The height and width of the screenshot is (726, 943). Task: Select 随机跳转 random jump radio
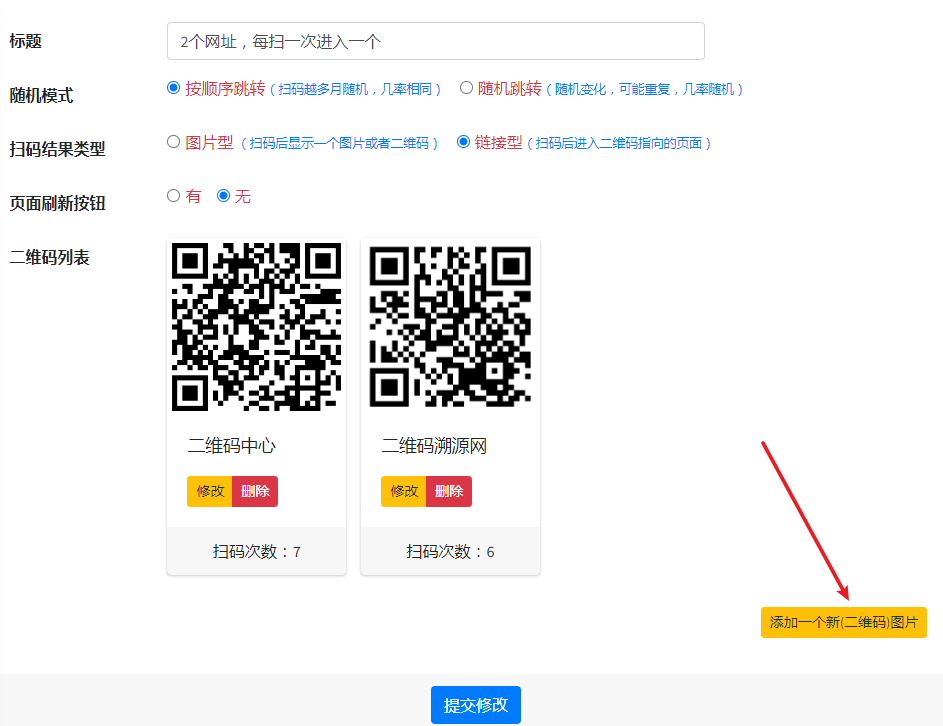(466, 88)
